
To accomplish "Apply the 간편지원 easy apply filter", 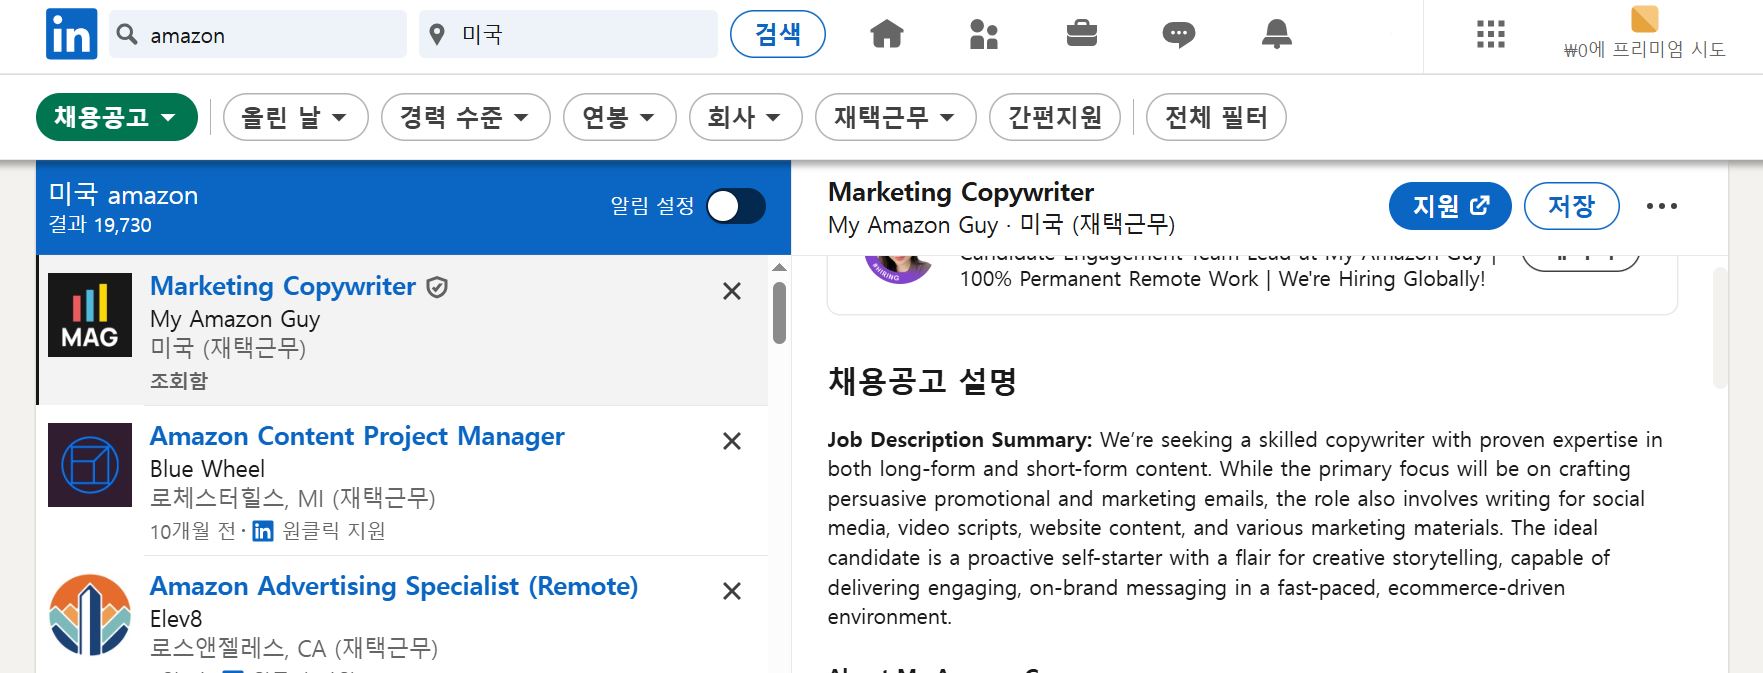I will [1055, 117].
